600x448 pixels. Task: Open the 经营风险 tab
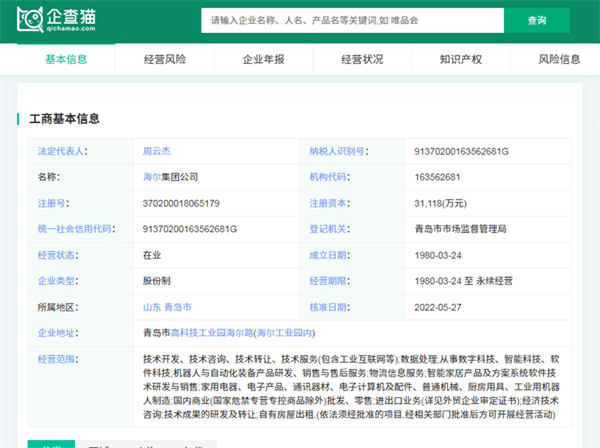165,59
